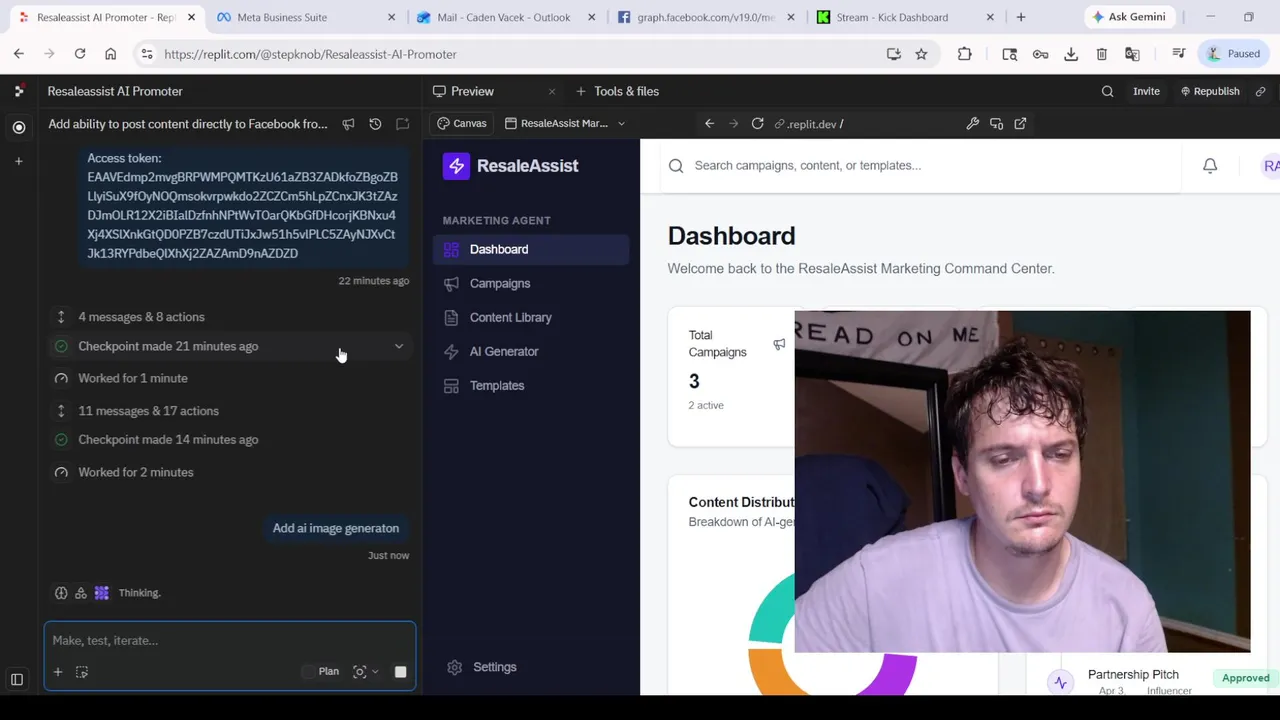Screen dimensions: 1280x720
Task: Open preview in new tab icon
Action: (1020, 124)
